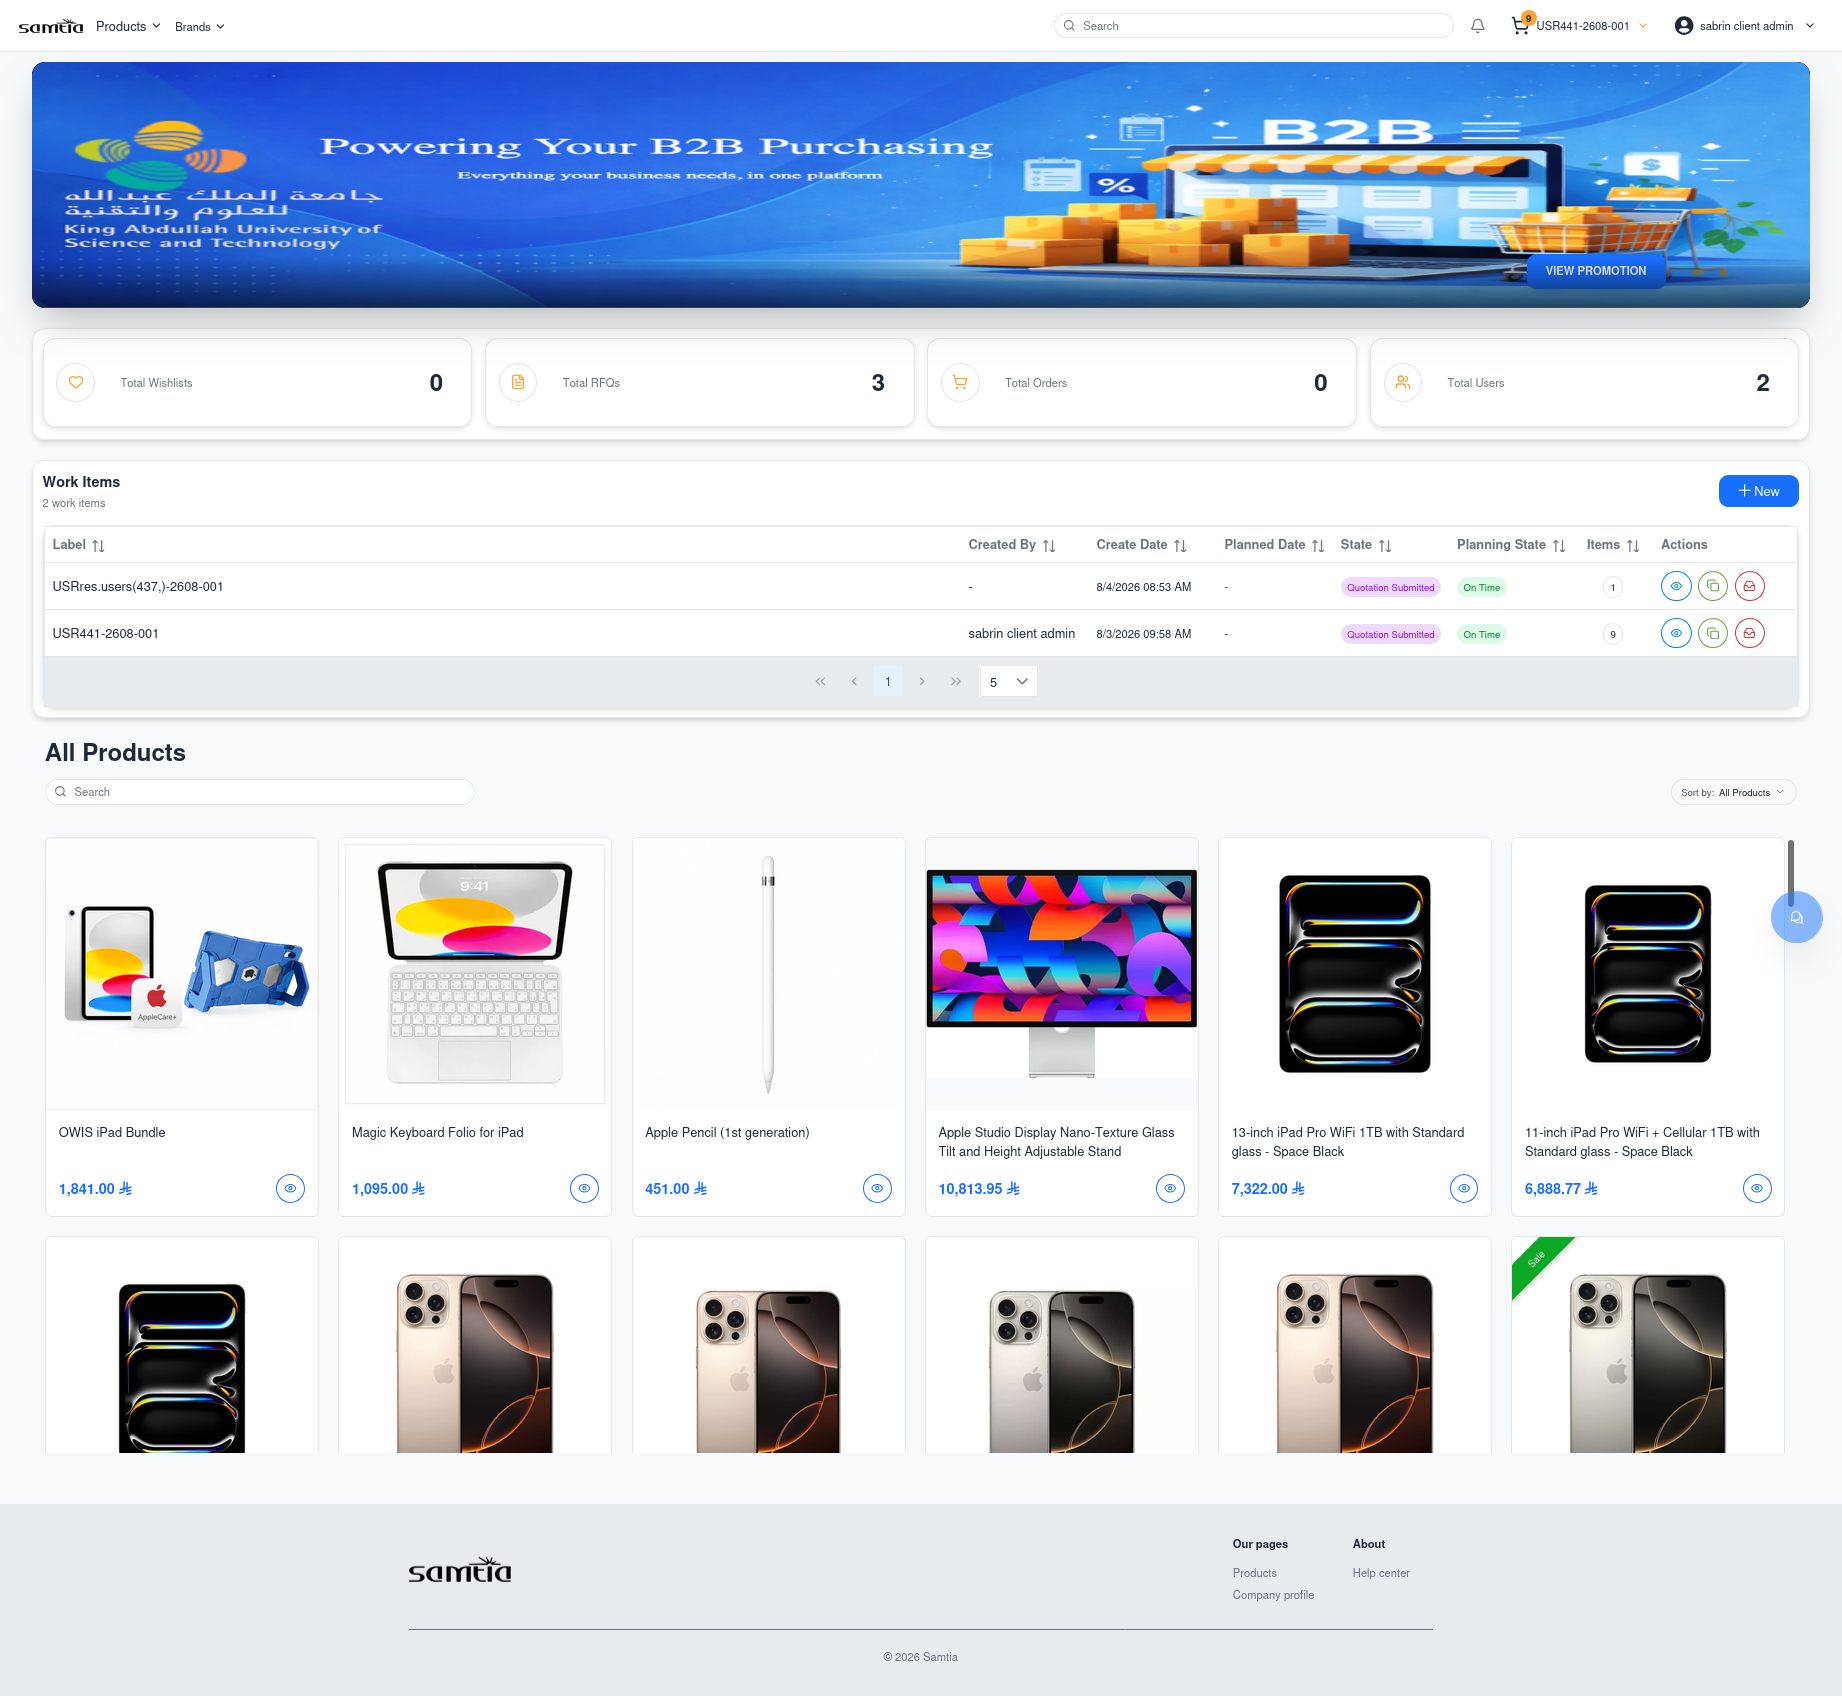Open the USR441-2608-001 cart selector dropdown

point(1592,26)
